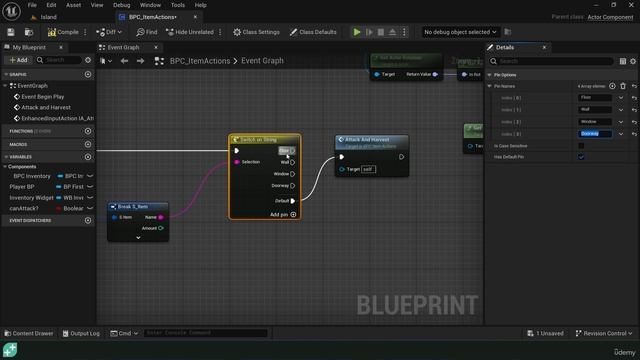Focus the Details search field
The width and height of the screenshot is (640, 360).
click(551, 61)
